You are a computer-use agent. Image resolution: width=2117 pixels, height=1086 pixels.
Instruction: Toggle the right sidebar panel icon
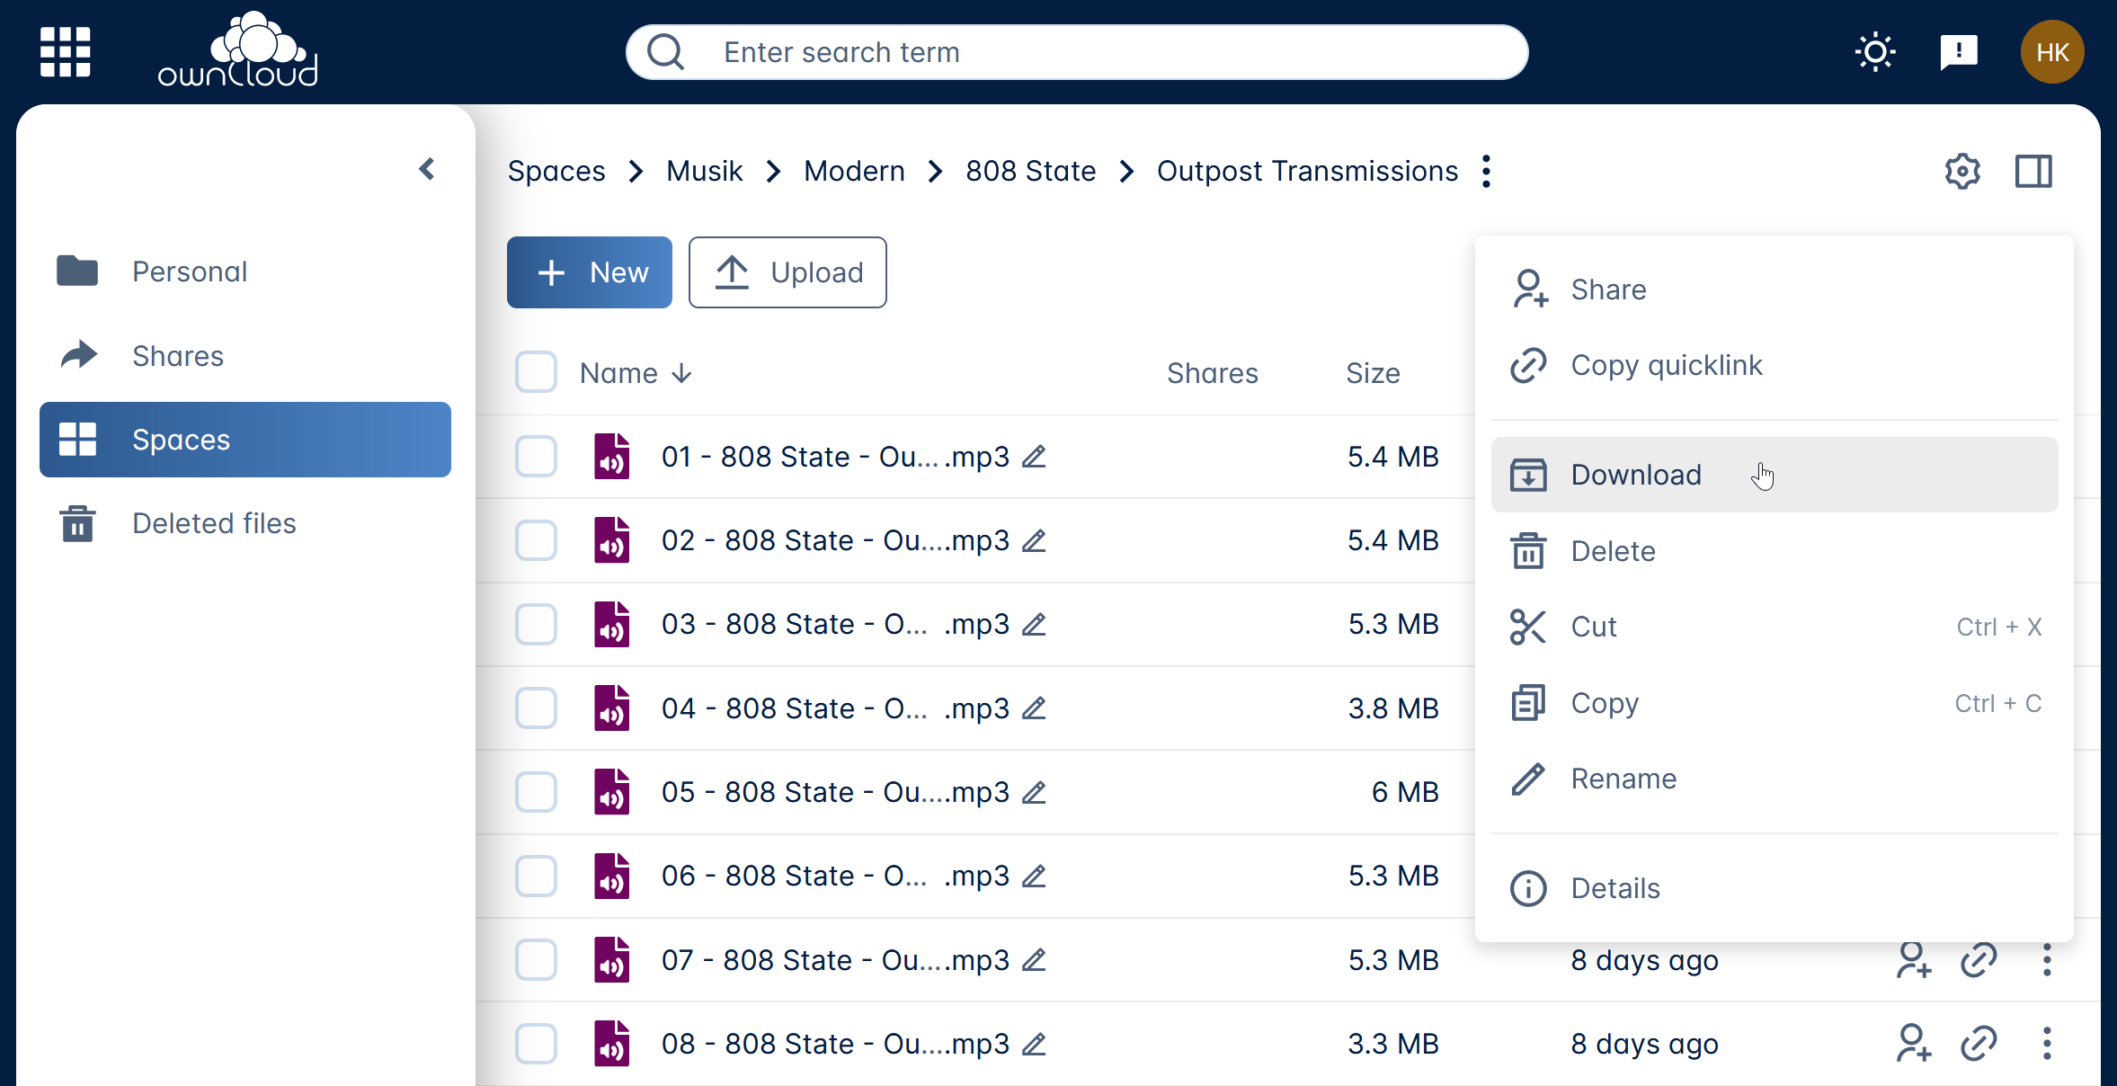[x=2033, y=171]
